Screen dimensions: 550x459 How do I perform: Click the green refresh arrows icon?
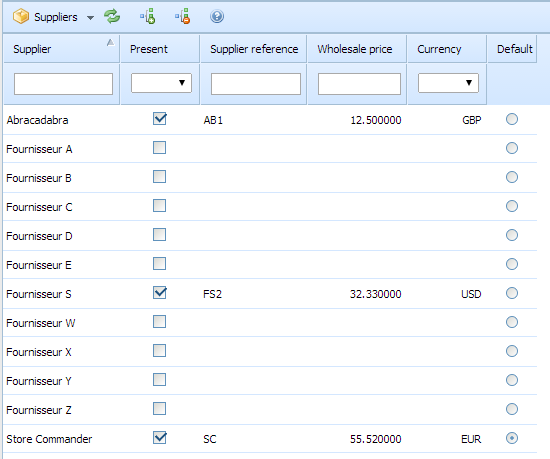click(x=112, y=16)
